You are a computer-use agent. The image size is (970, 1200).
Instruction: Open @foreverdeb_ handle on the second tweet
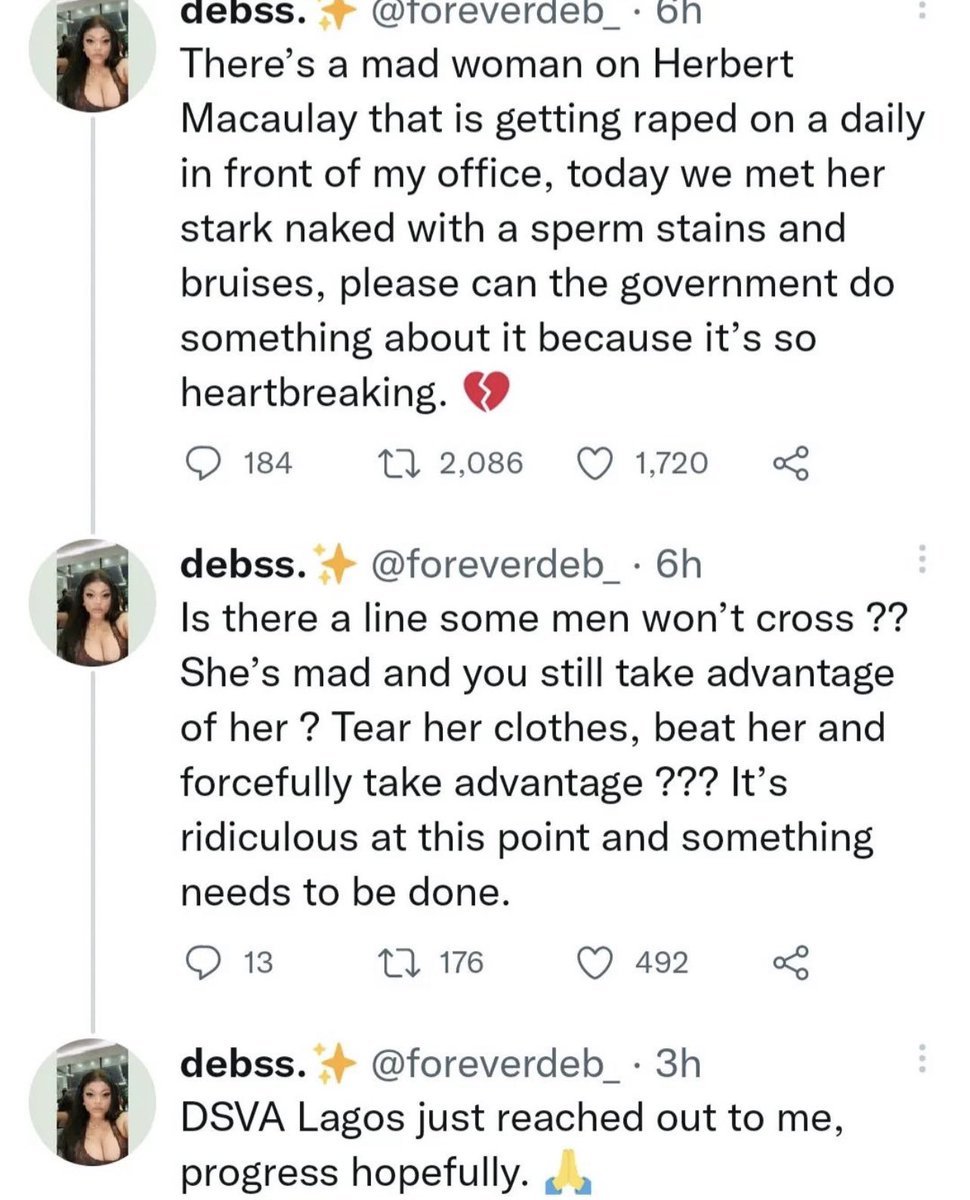pos(495,566)
